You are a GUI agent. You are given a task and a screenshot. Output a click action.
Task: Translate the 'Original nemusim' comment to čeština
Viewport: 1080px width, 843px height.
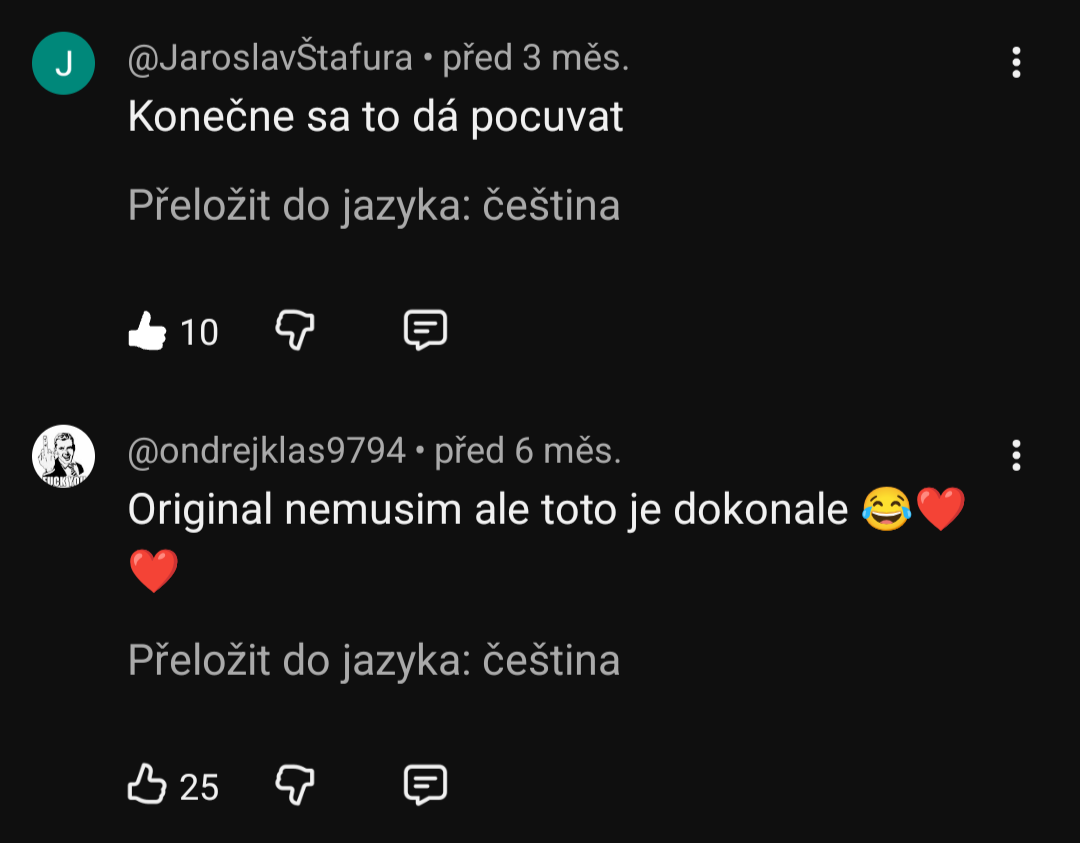[x=374, y=661]
